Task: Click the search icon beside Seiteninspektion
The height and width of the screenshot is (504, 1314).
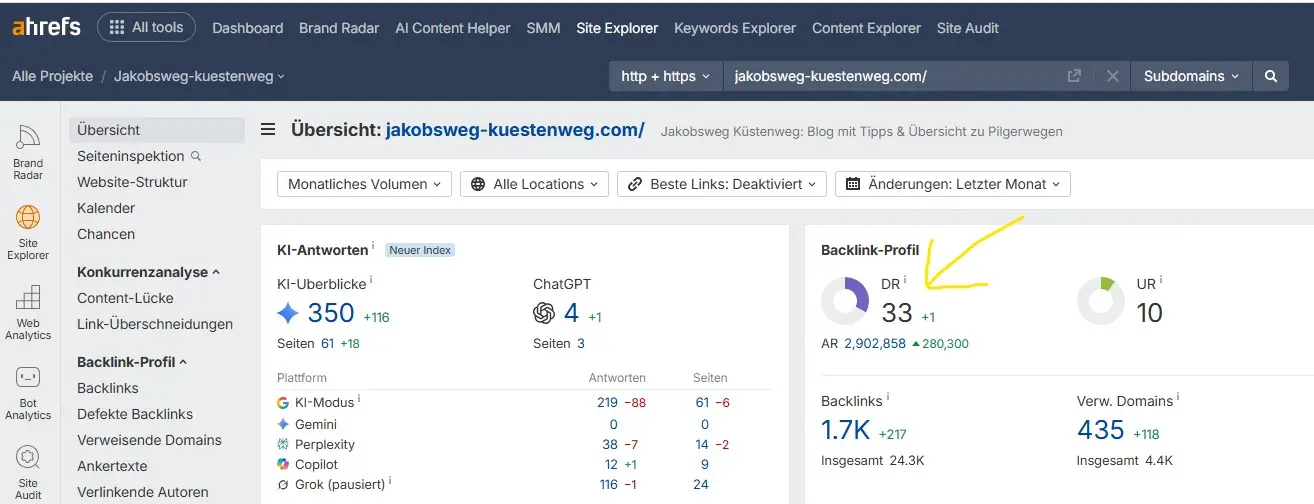Action: [x=196, y=156]
